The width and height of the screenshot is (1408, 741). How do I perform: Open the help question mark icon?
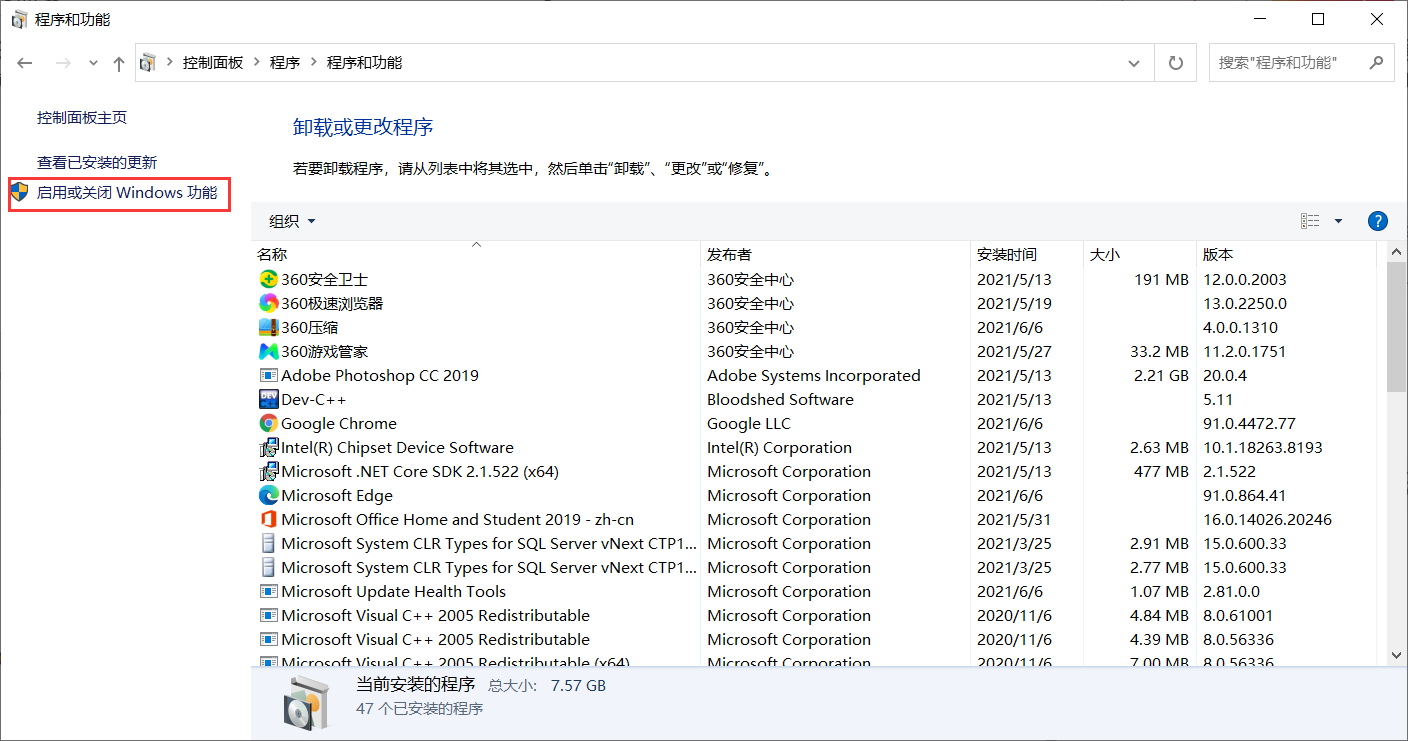pyautogui.click(x=1377, y=221)
